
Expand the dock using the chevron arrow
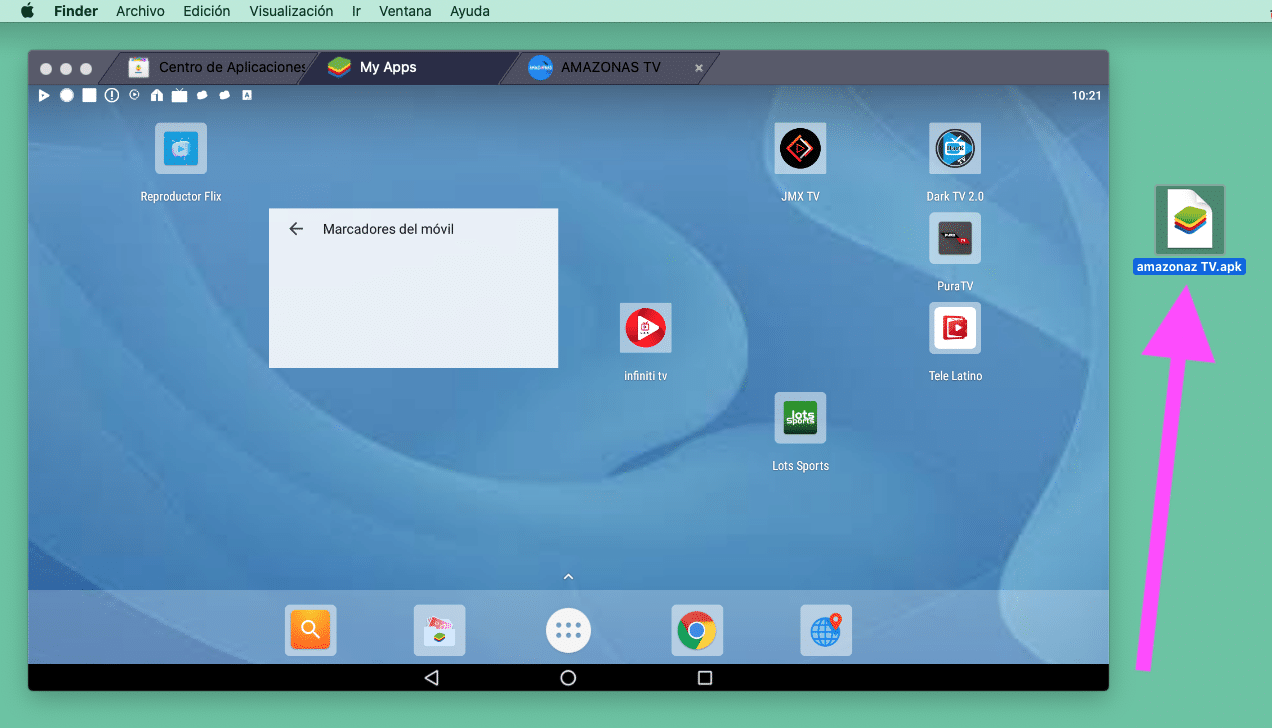[568, 576]
